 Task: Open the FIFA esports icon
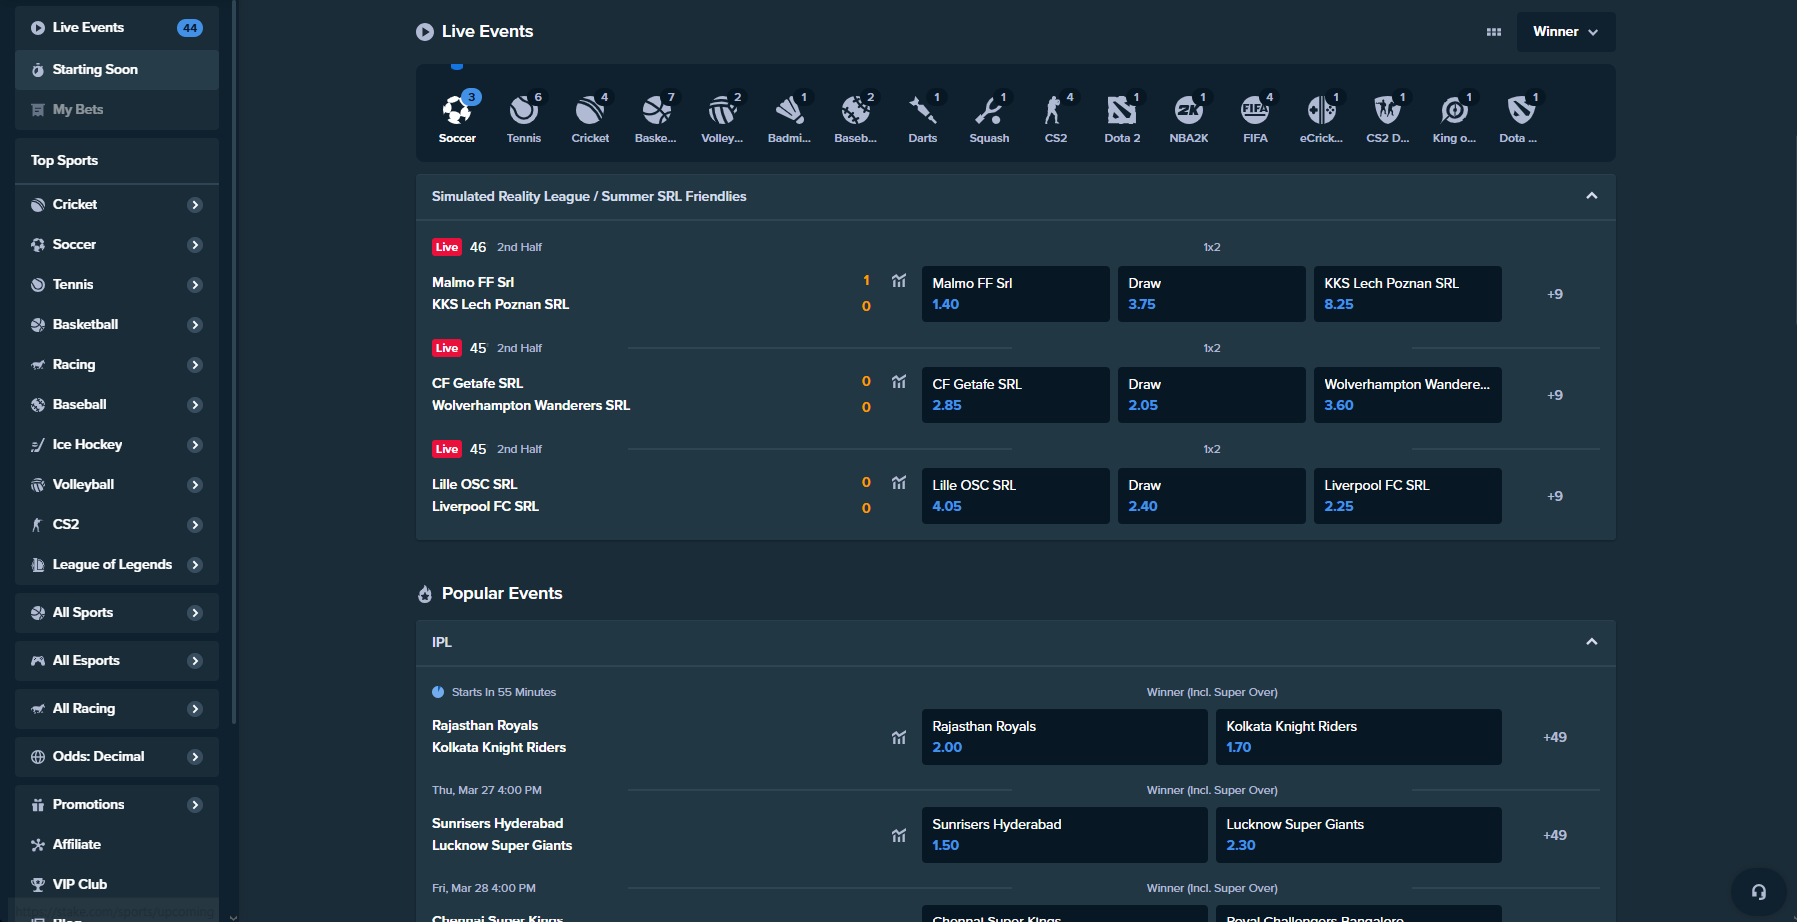1255,118
